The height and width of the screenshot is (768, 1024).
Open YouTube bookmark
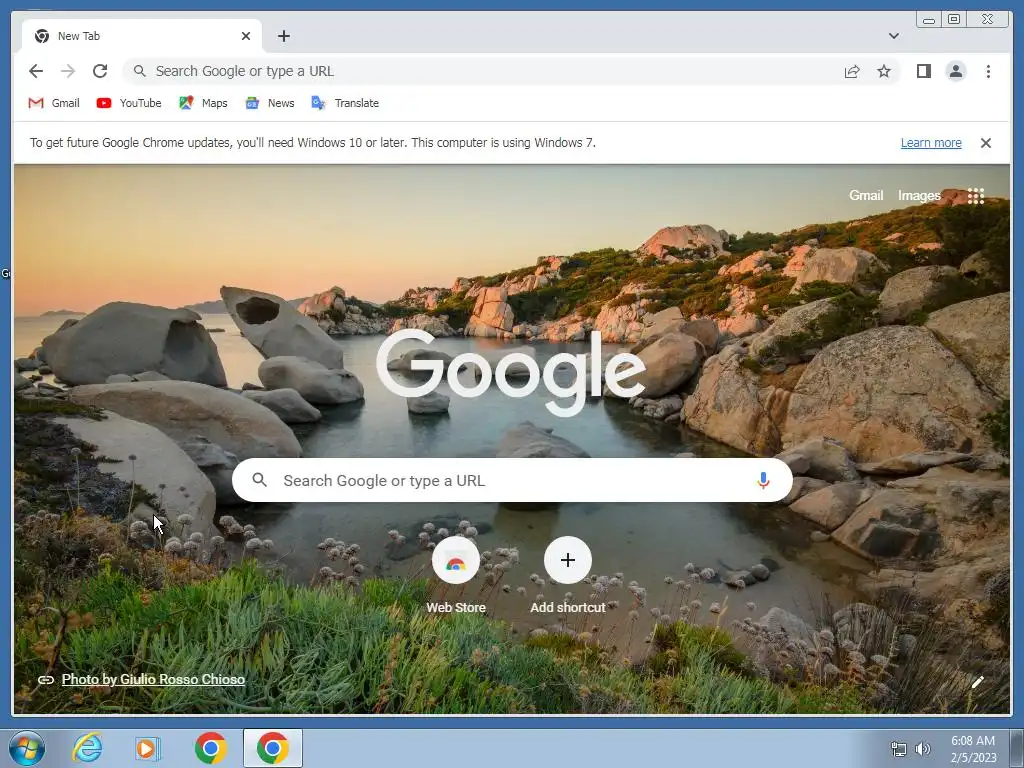point(129,103)
